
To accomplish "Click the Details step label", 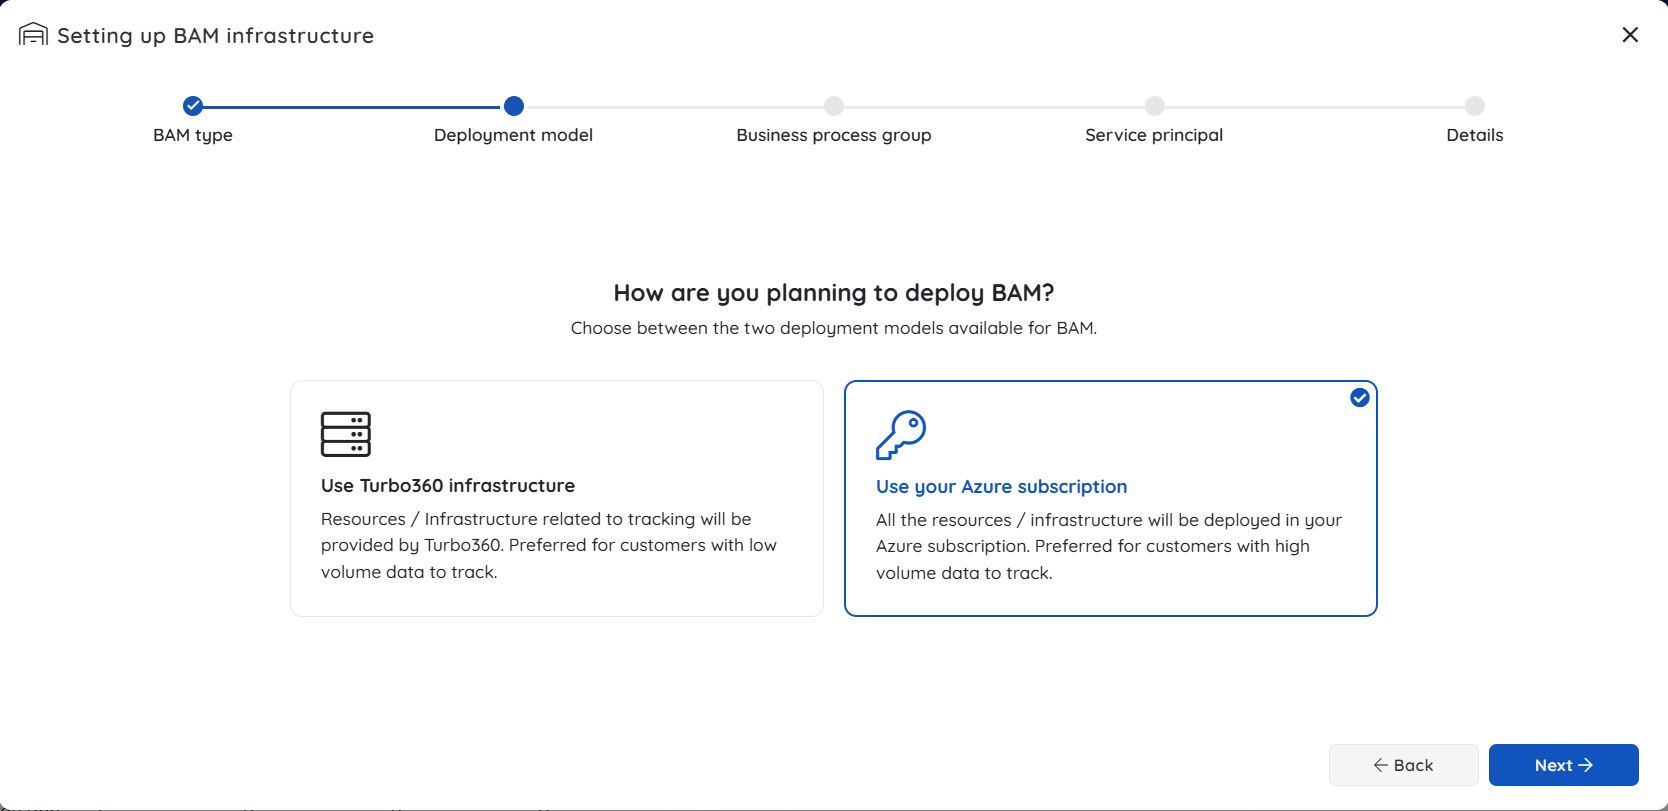I will click(x=1475, y=135).
